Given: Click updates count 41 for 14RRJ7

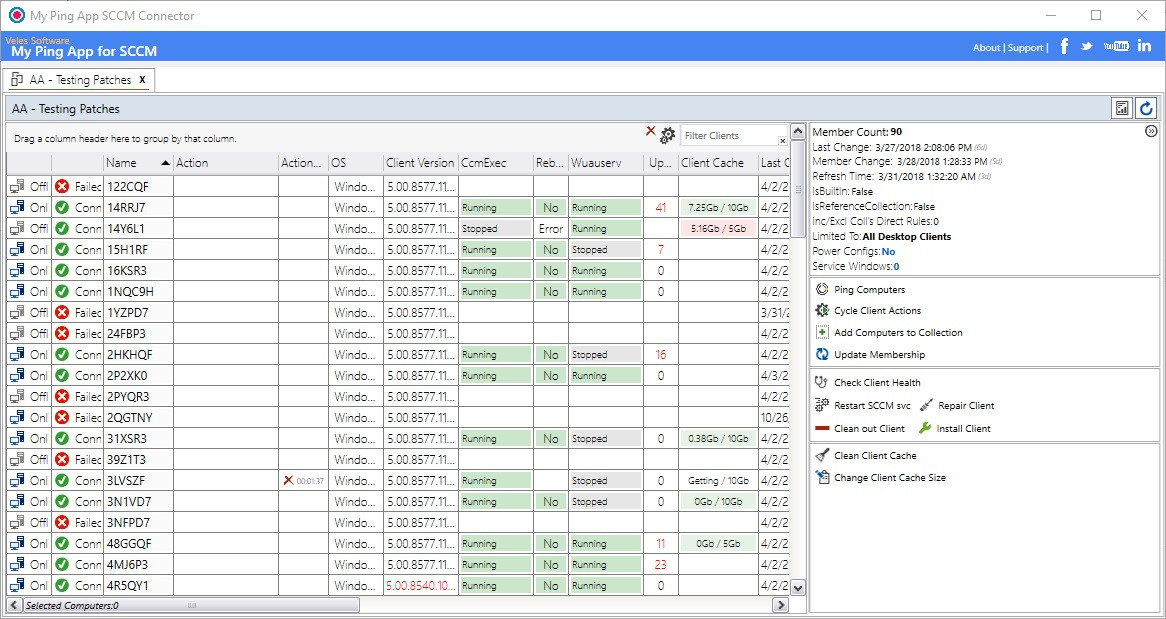Looking at the screenshot, I should [x=661, y=208].
